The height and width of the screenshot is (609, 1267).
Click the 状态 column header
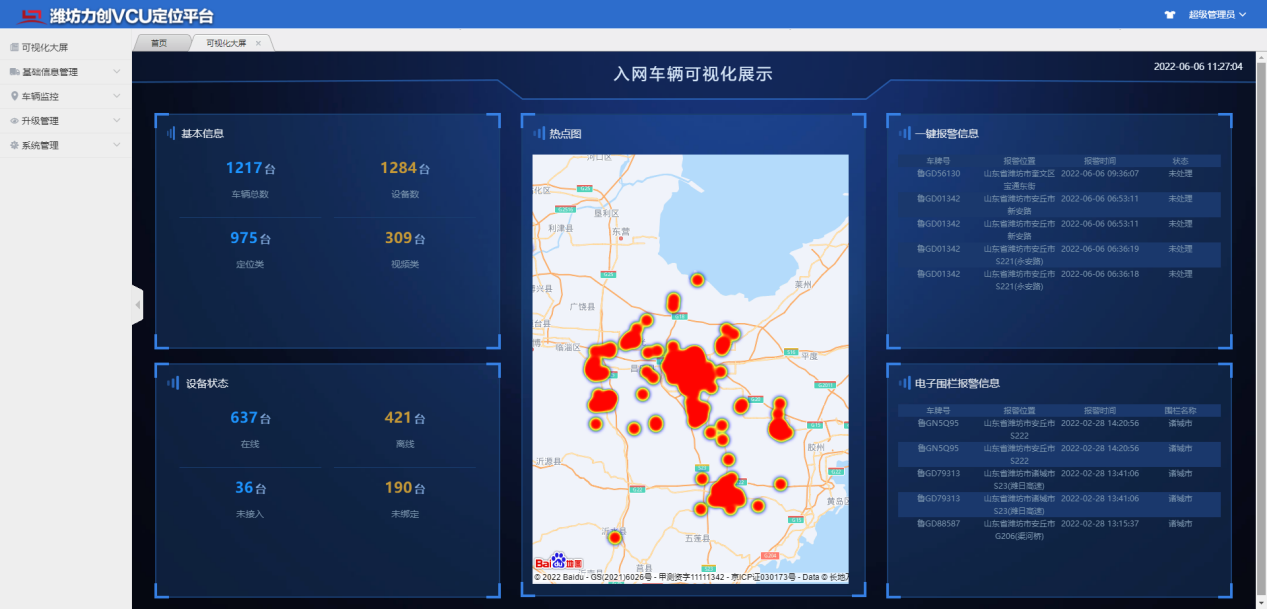(1180, 160)
